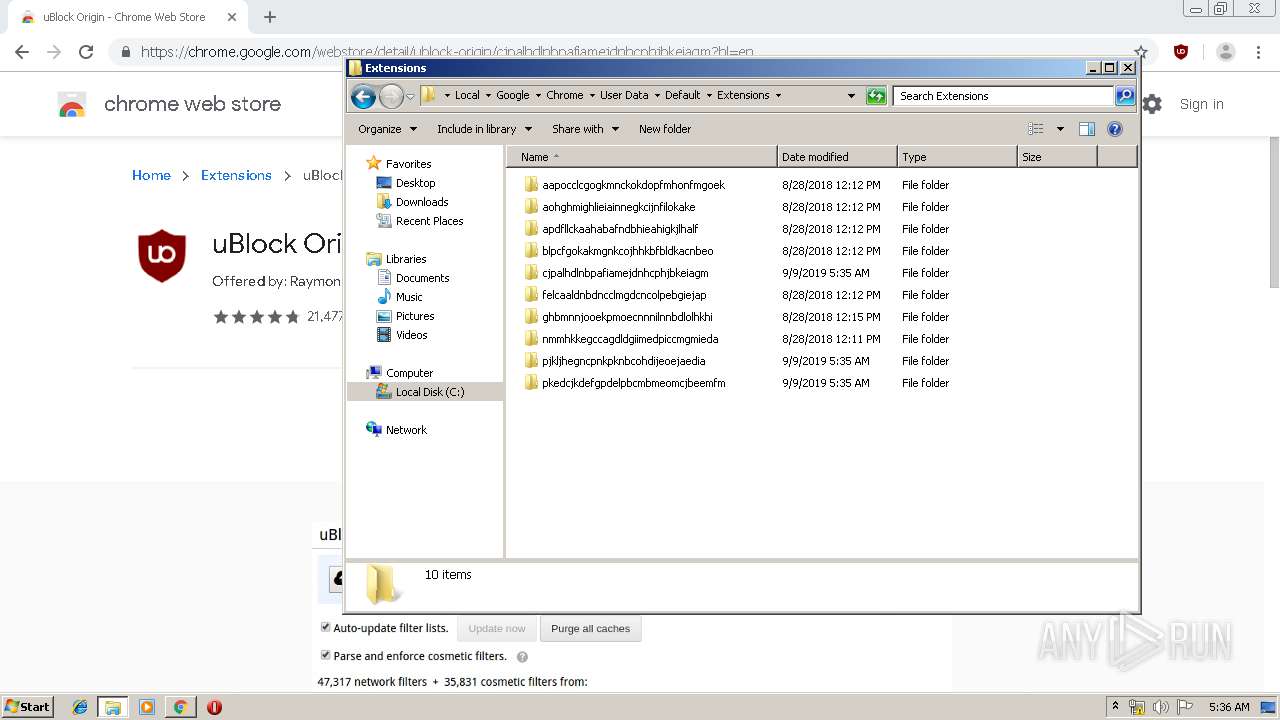Toggle Parse and enforce cosmetic filters checkbox
The height and width of the screenshot is (720, 1280).
click(x=325, y=655)
